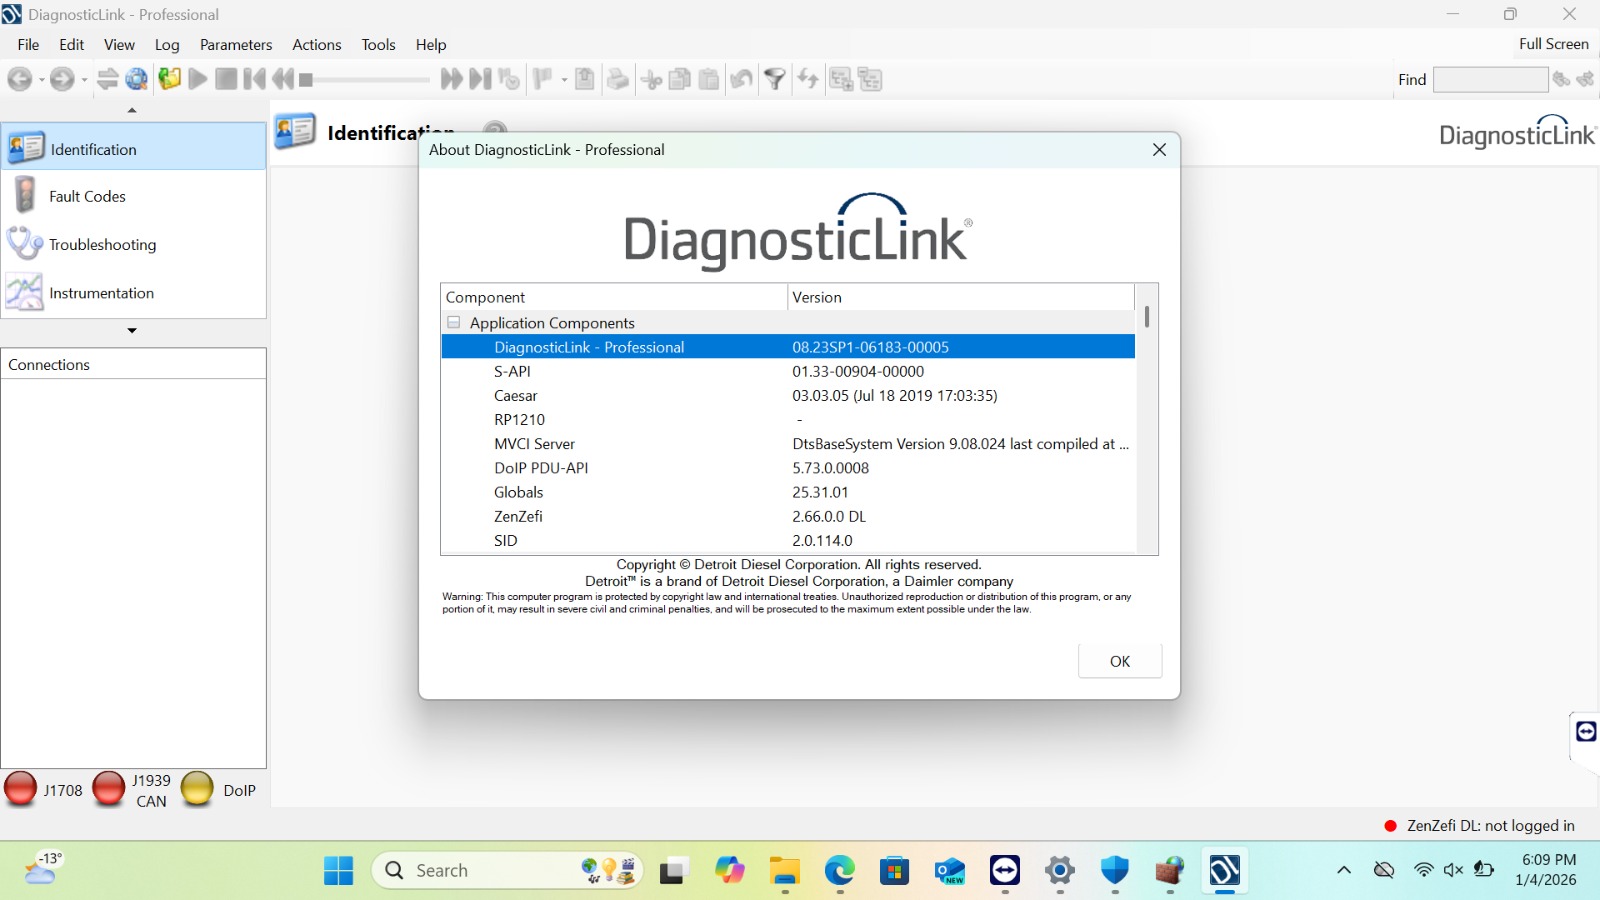Image resolution: width=1600 pixels, height=900 pixels.
Task: Click the down arrow below the side panel list
Action: pos(132,330)
